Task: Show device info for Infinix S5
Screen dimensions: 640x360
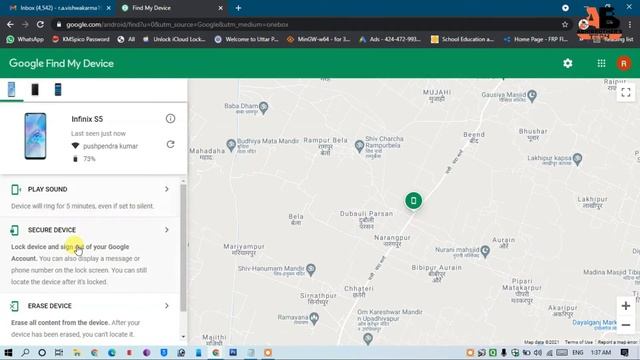Action: [x=170, y=119]
